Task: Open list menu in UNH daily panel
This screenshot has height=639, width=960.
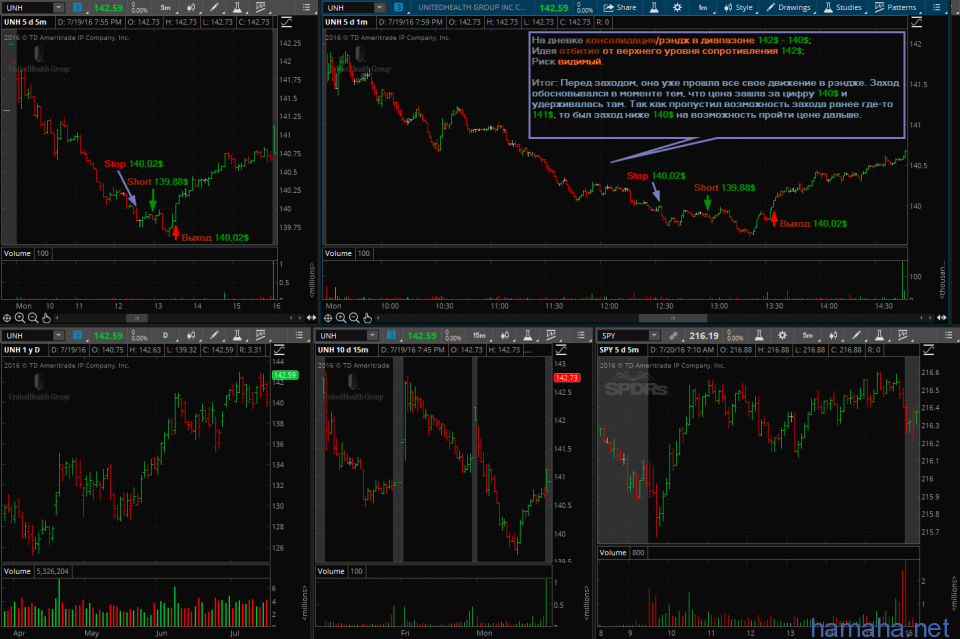Action: [x=299, y=335]
